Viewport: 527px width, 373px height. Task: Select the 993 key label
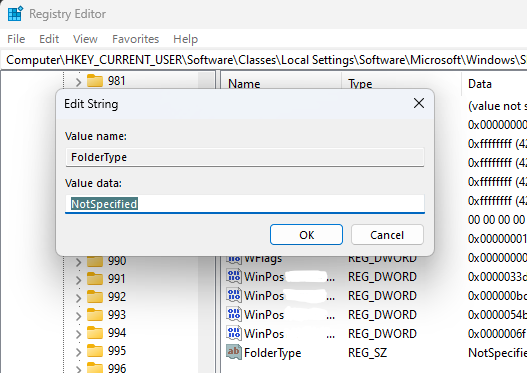click(117, 315)
